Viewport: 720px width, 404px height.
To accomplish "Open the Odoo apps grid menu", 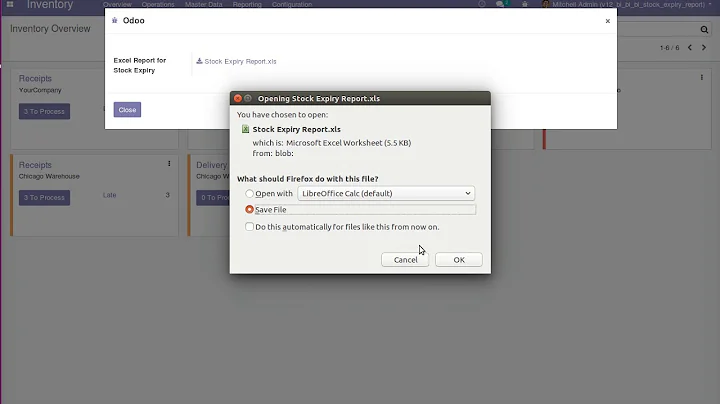I will point(10,4).
